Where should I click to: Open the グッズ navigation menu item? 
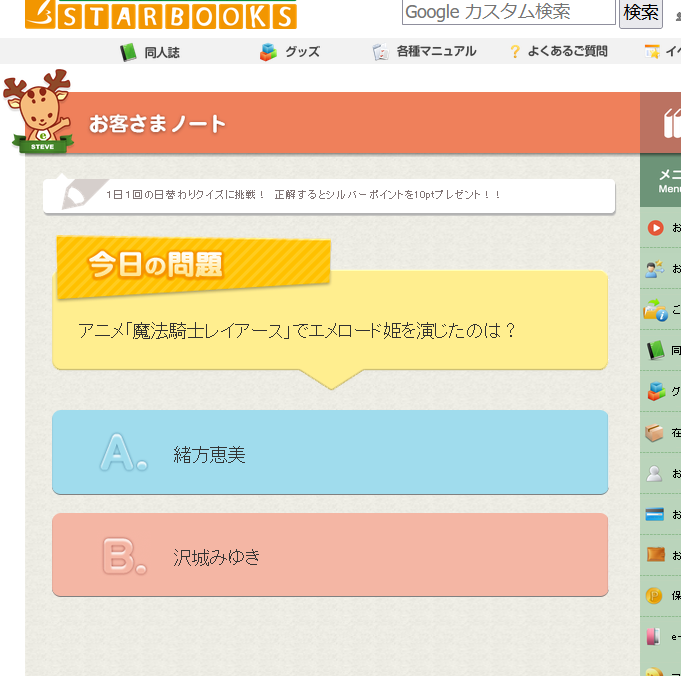pos(290,52)
